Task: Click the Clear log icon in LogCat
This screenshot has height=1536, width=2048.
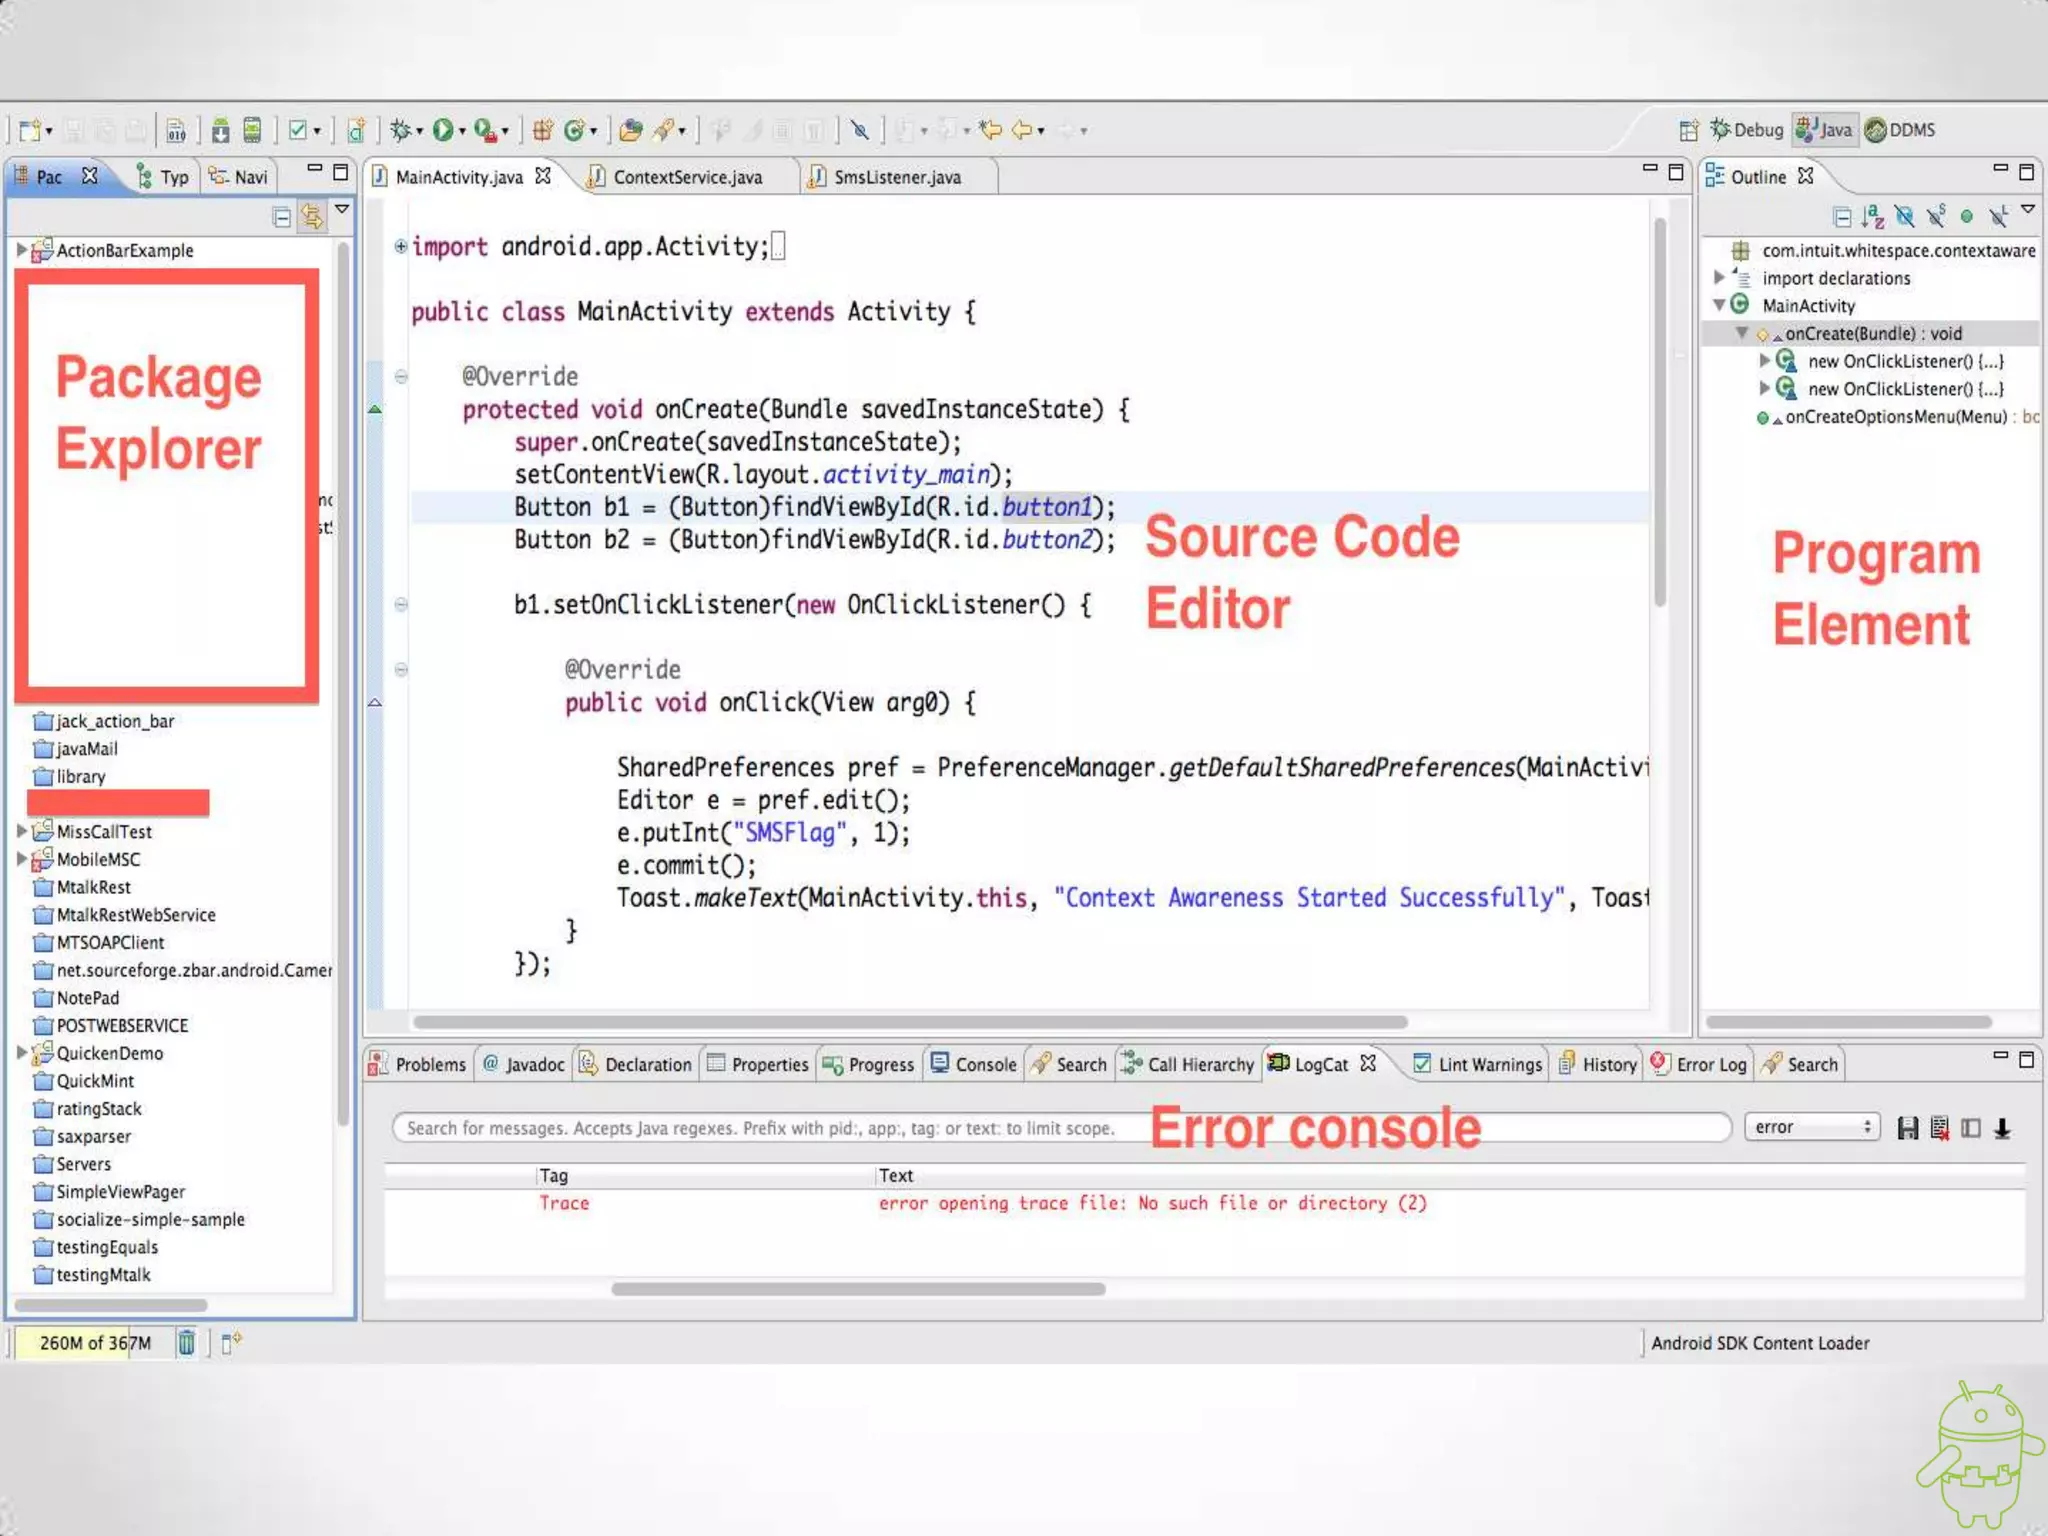Action: click(x=1939, y=1128)
